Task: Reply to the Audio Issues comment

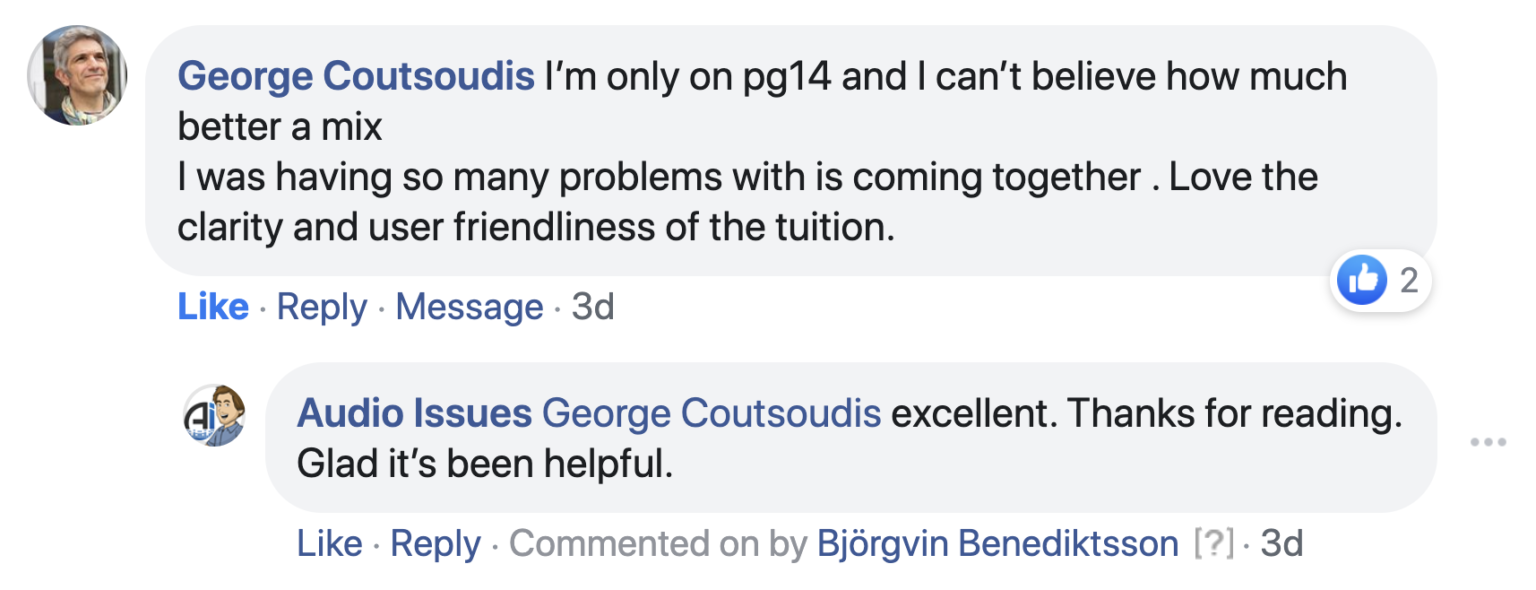Action: 435,544
